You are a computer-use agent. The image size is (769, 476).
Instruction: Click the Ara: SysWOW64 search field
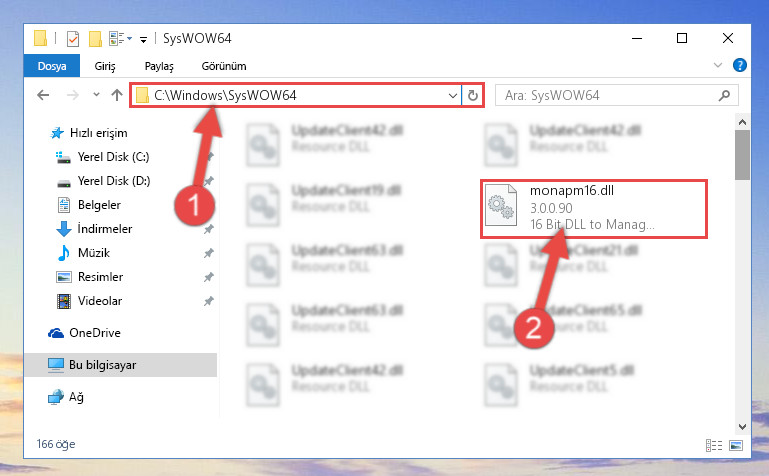point(610,95)
